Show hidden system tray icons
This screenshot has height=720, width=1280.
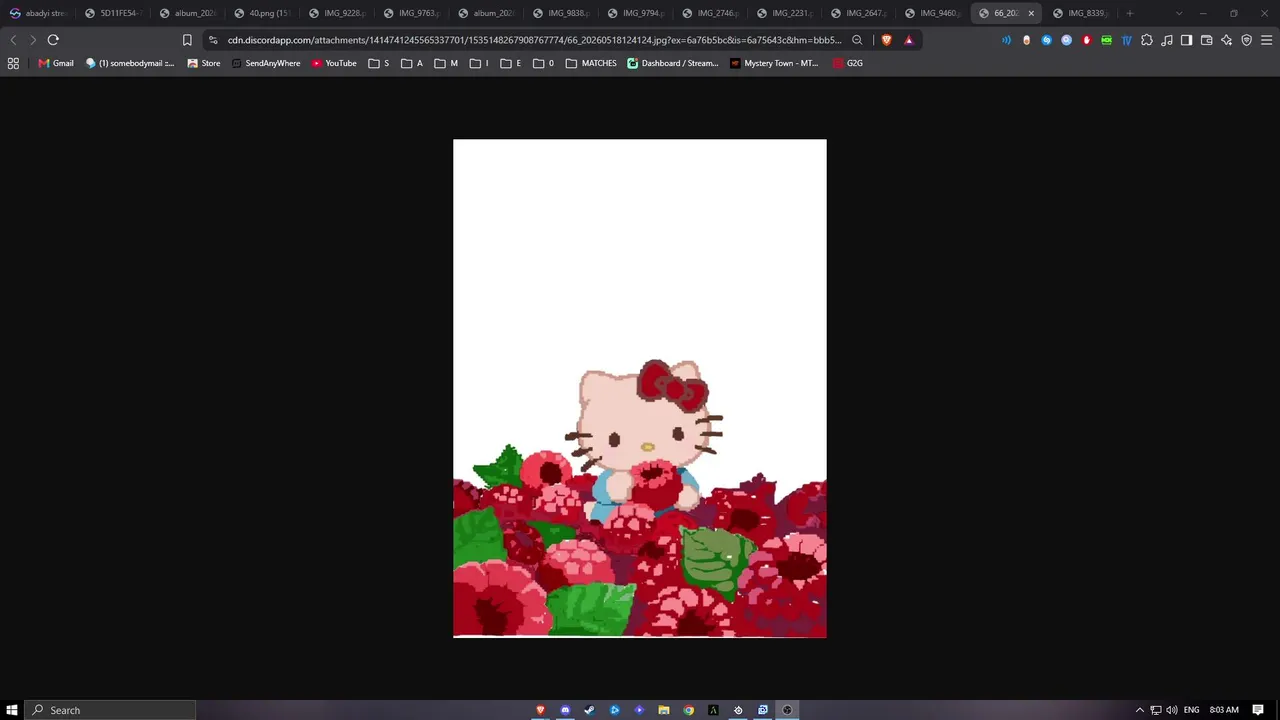1139,710
